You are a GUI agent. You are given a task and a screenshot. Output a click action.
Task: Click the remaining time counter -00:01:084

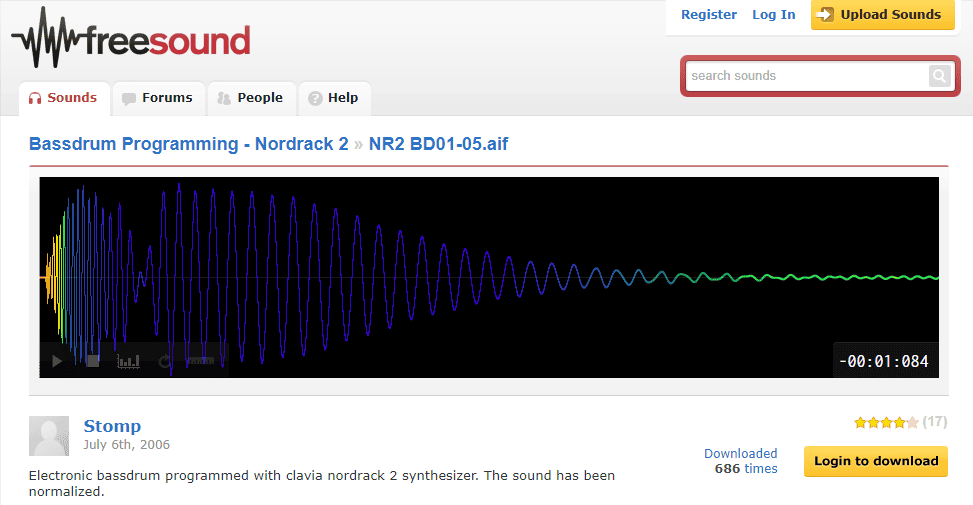(x=884, y=361)
